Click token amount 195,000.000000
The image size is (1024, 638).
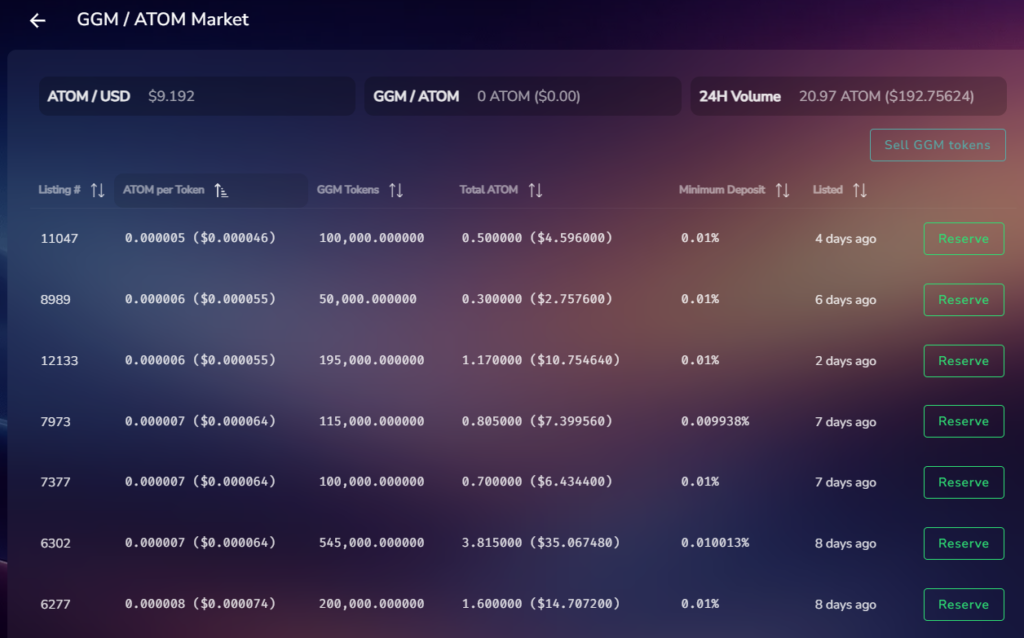click(x=372, y=360)
